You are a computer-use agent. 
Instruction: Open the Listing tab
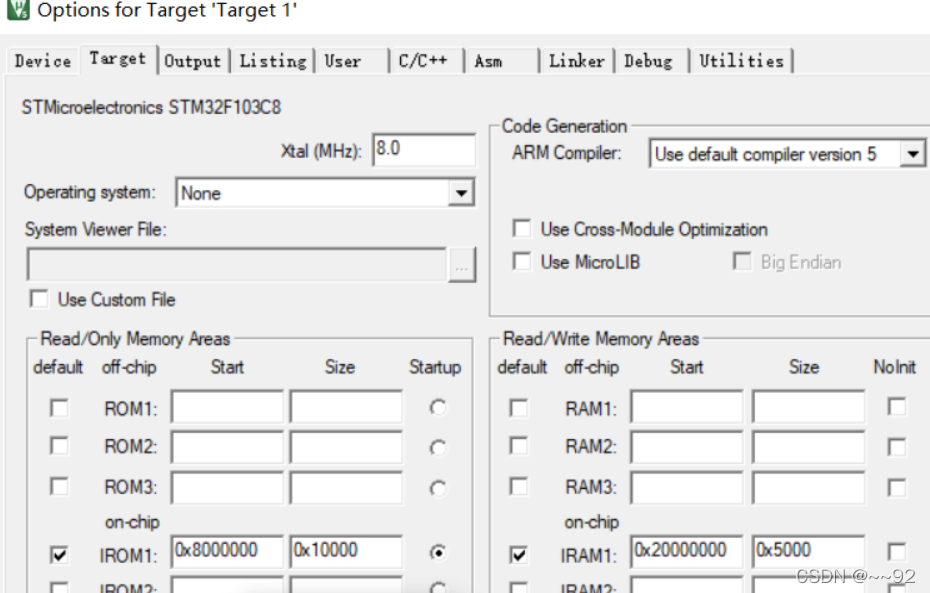273,60
